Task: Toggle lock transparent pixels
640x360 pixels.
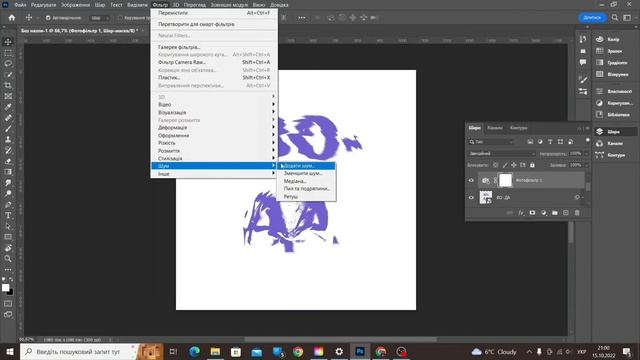Action: 496,165
